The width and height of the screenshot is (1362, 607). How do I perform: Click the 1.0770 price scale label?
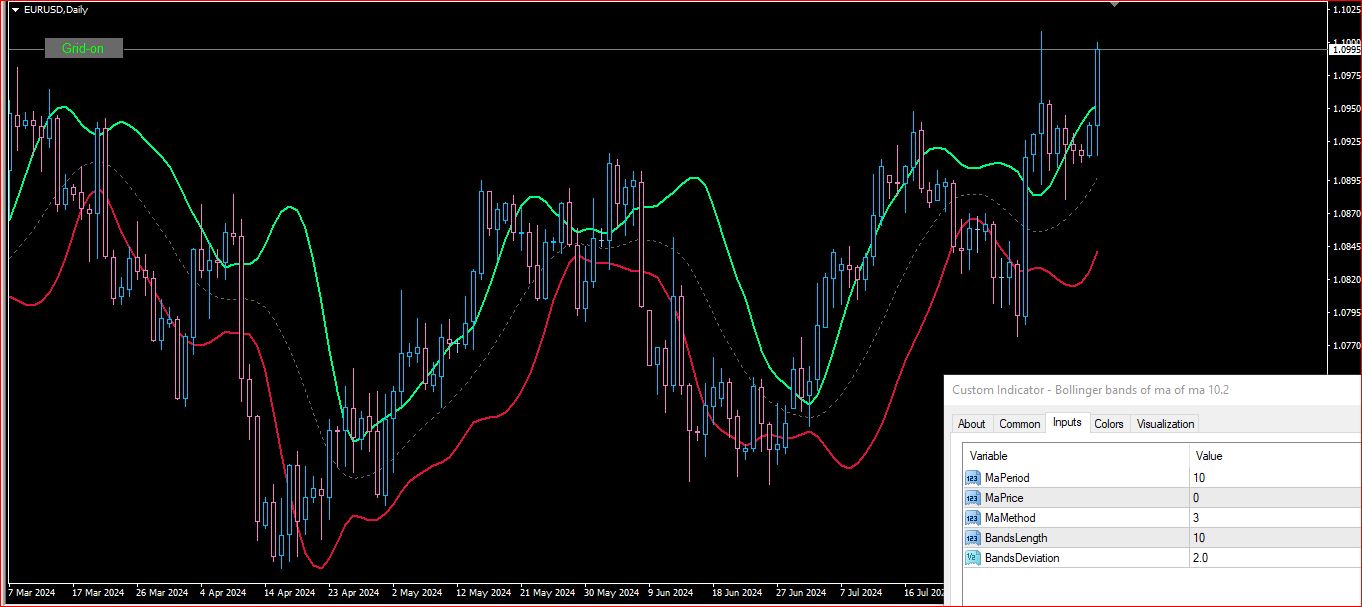pos(1346,346)
